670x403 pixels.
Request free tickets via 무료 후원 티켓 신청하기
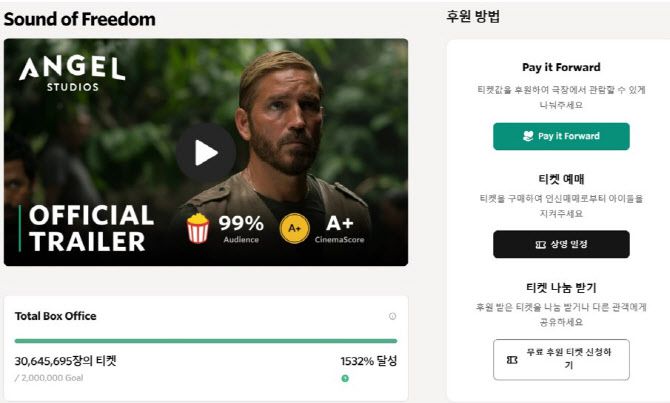tap(561, 359)
